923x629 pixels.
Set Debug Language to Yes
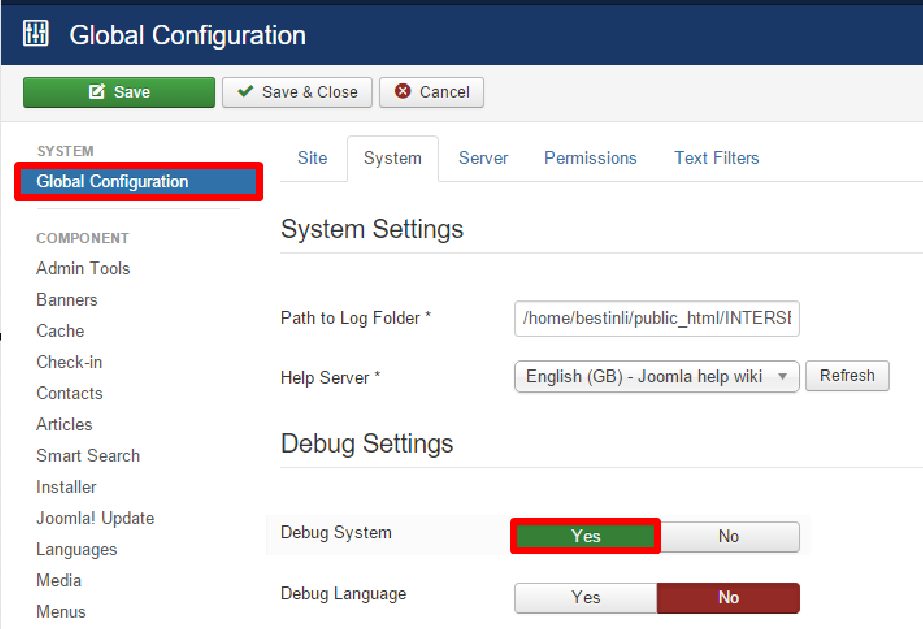(586, 597)
